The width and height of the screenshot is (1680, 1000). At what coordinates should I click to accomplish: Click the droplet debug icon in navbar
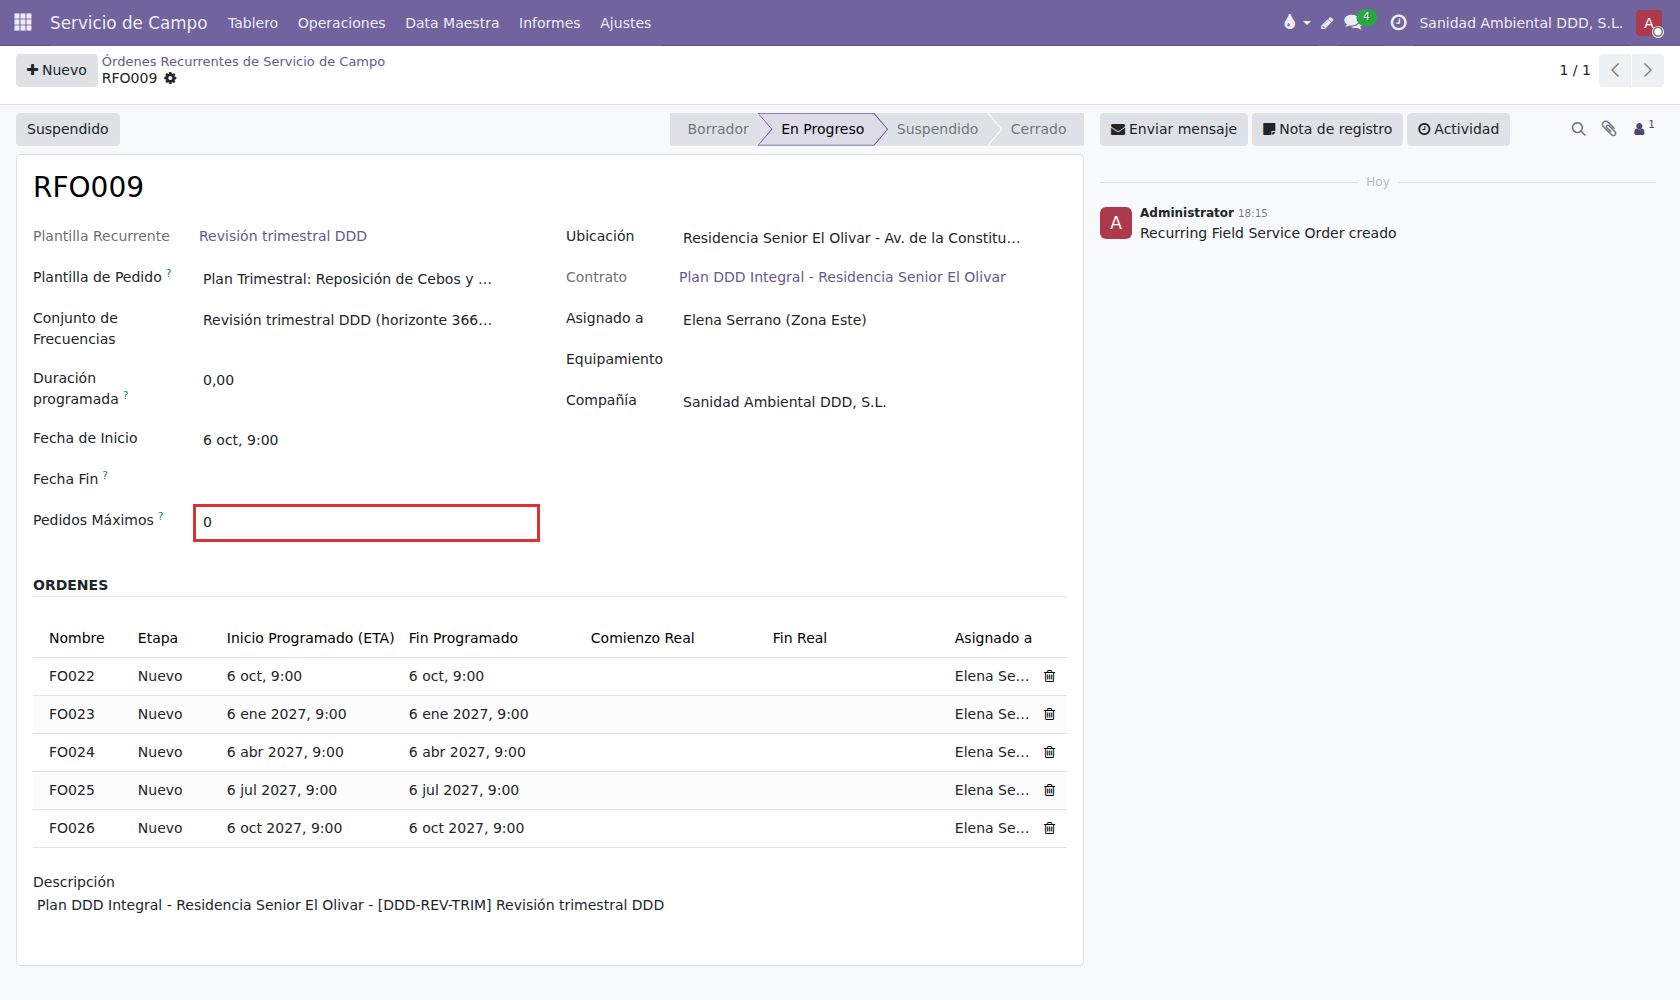[1290, 22]
